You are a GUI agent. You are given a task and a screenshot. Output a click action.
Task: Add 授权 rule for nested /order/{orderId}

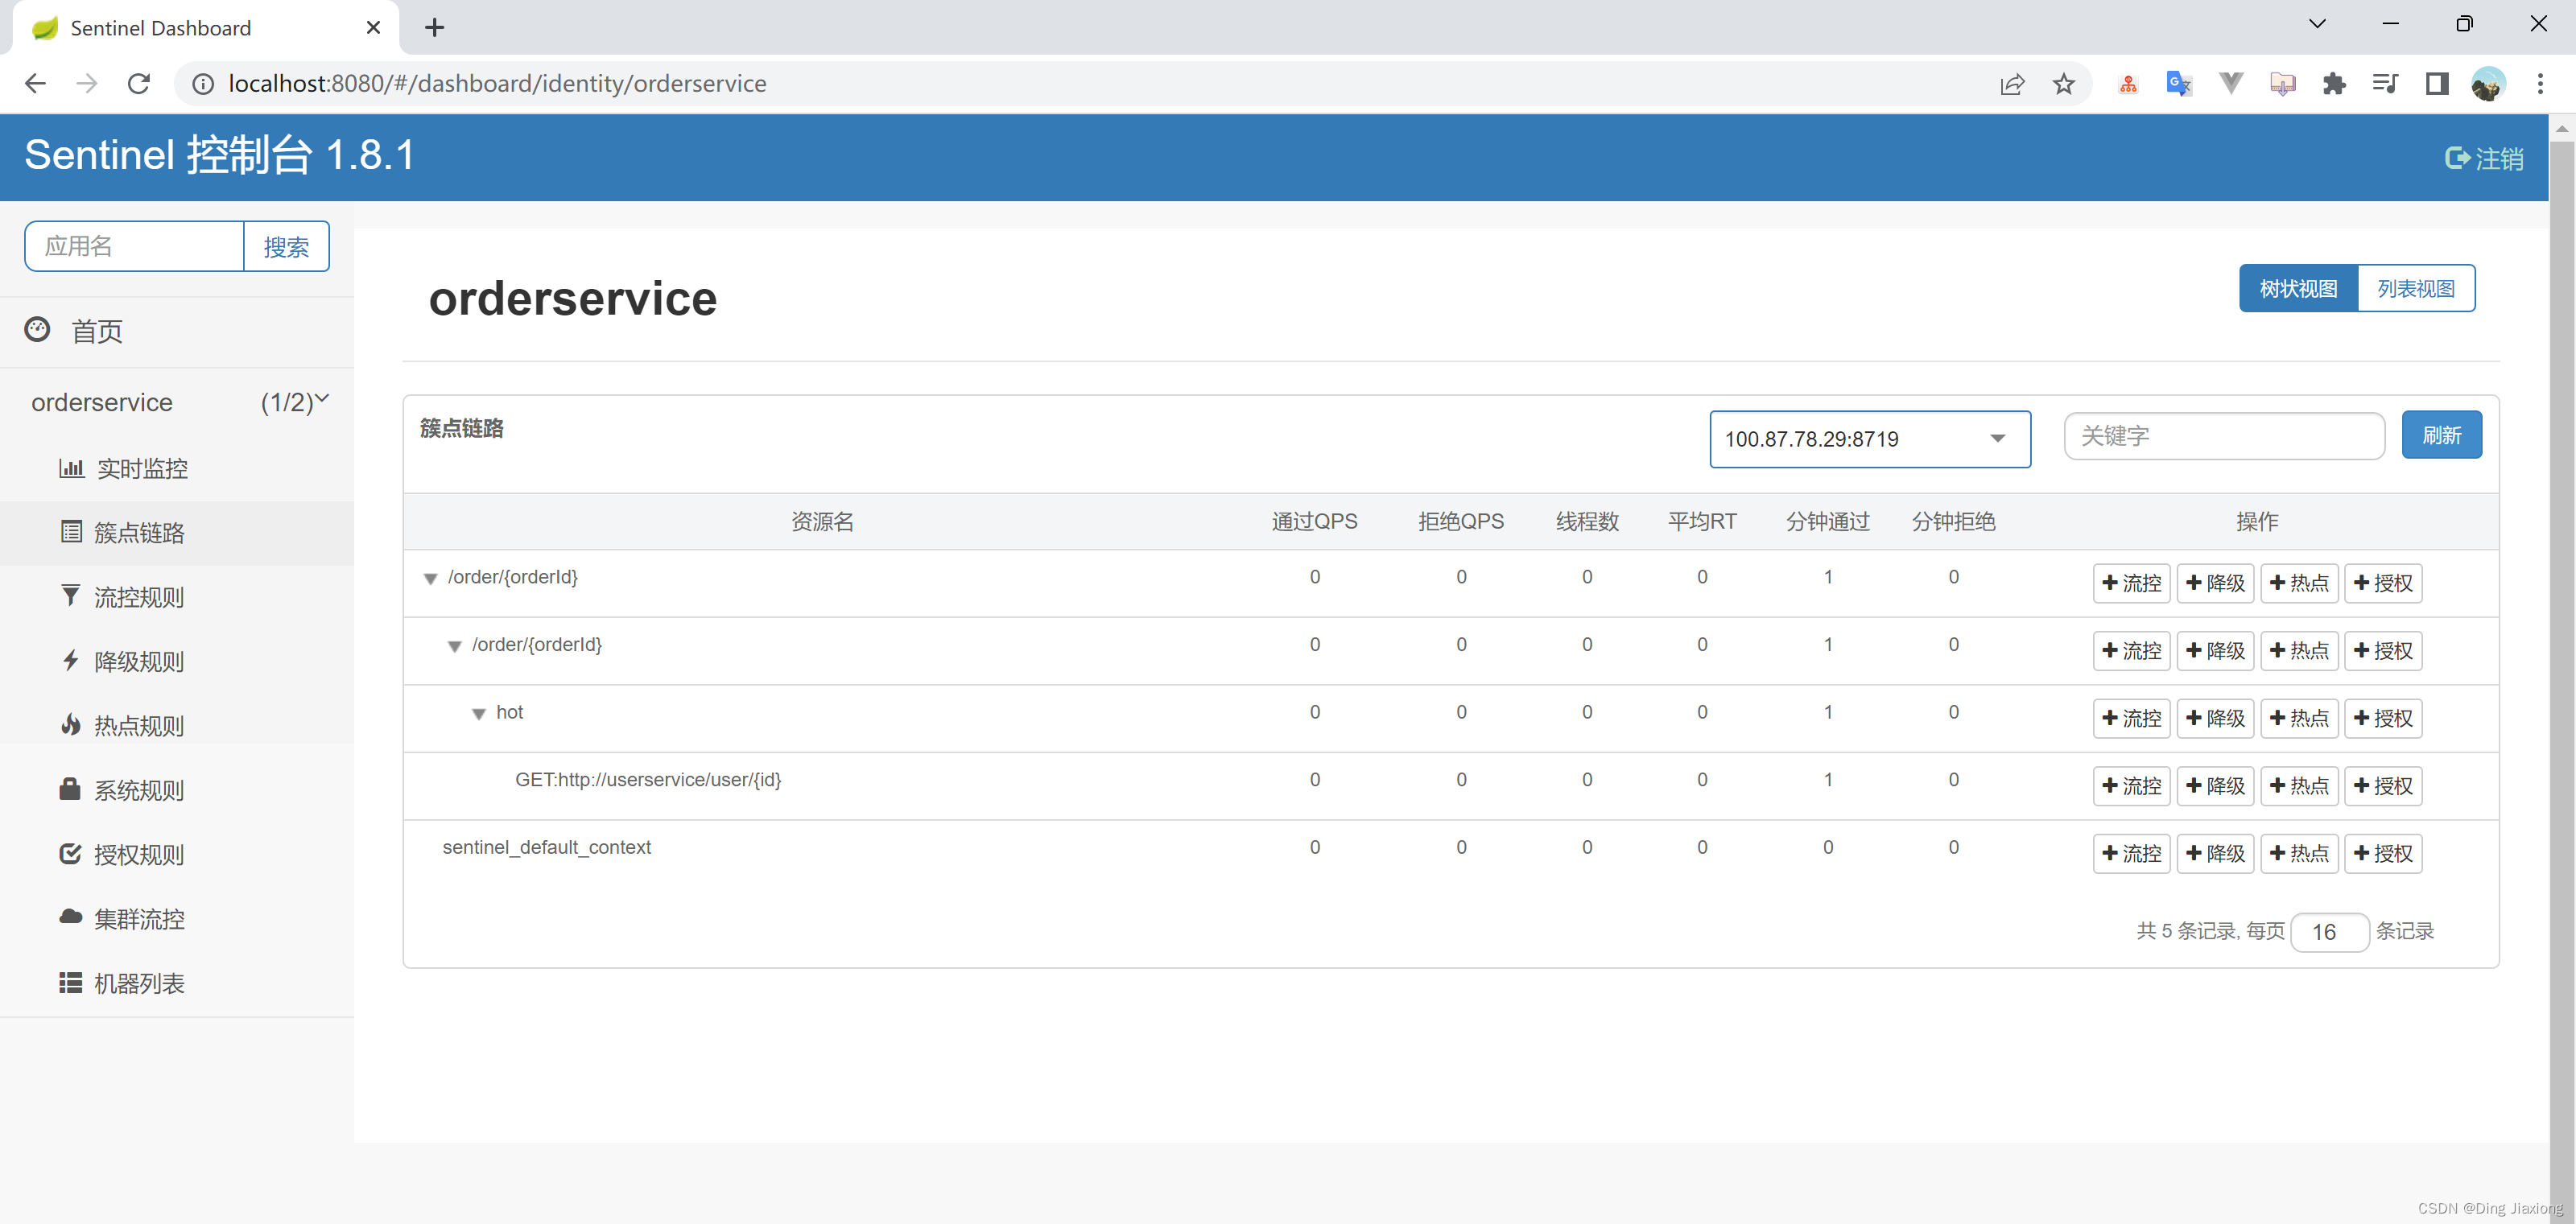pyautogui.click(x=2383, y=651)
